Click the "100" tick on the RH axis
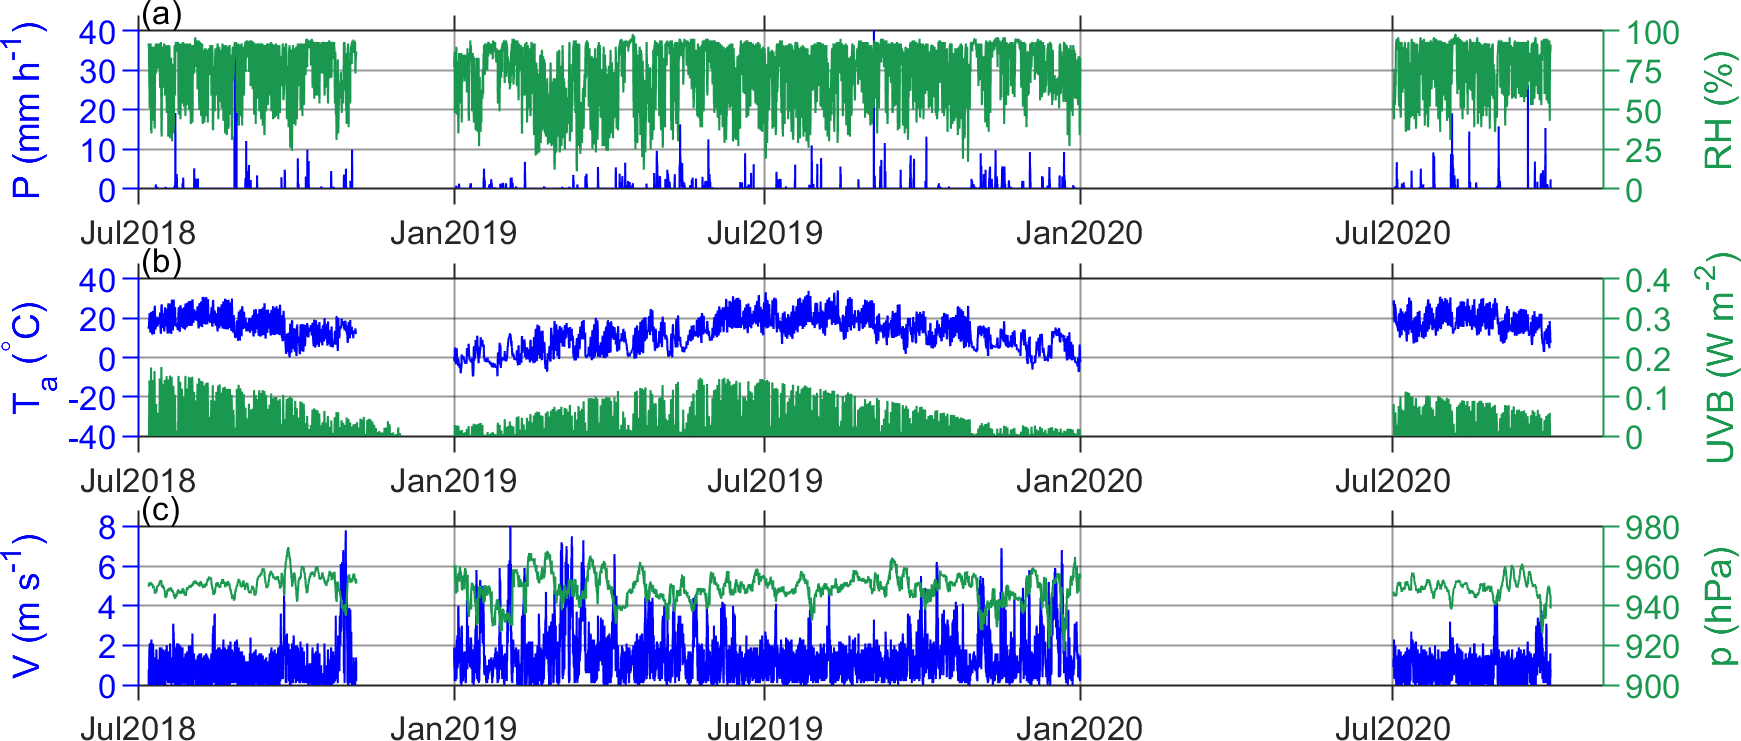 click(1652, 32)
